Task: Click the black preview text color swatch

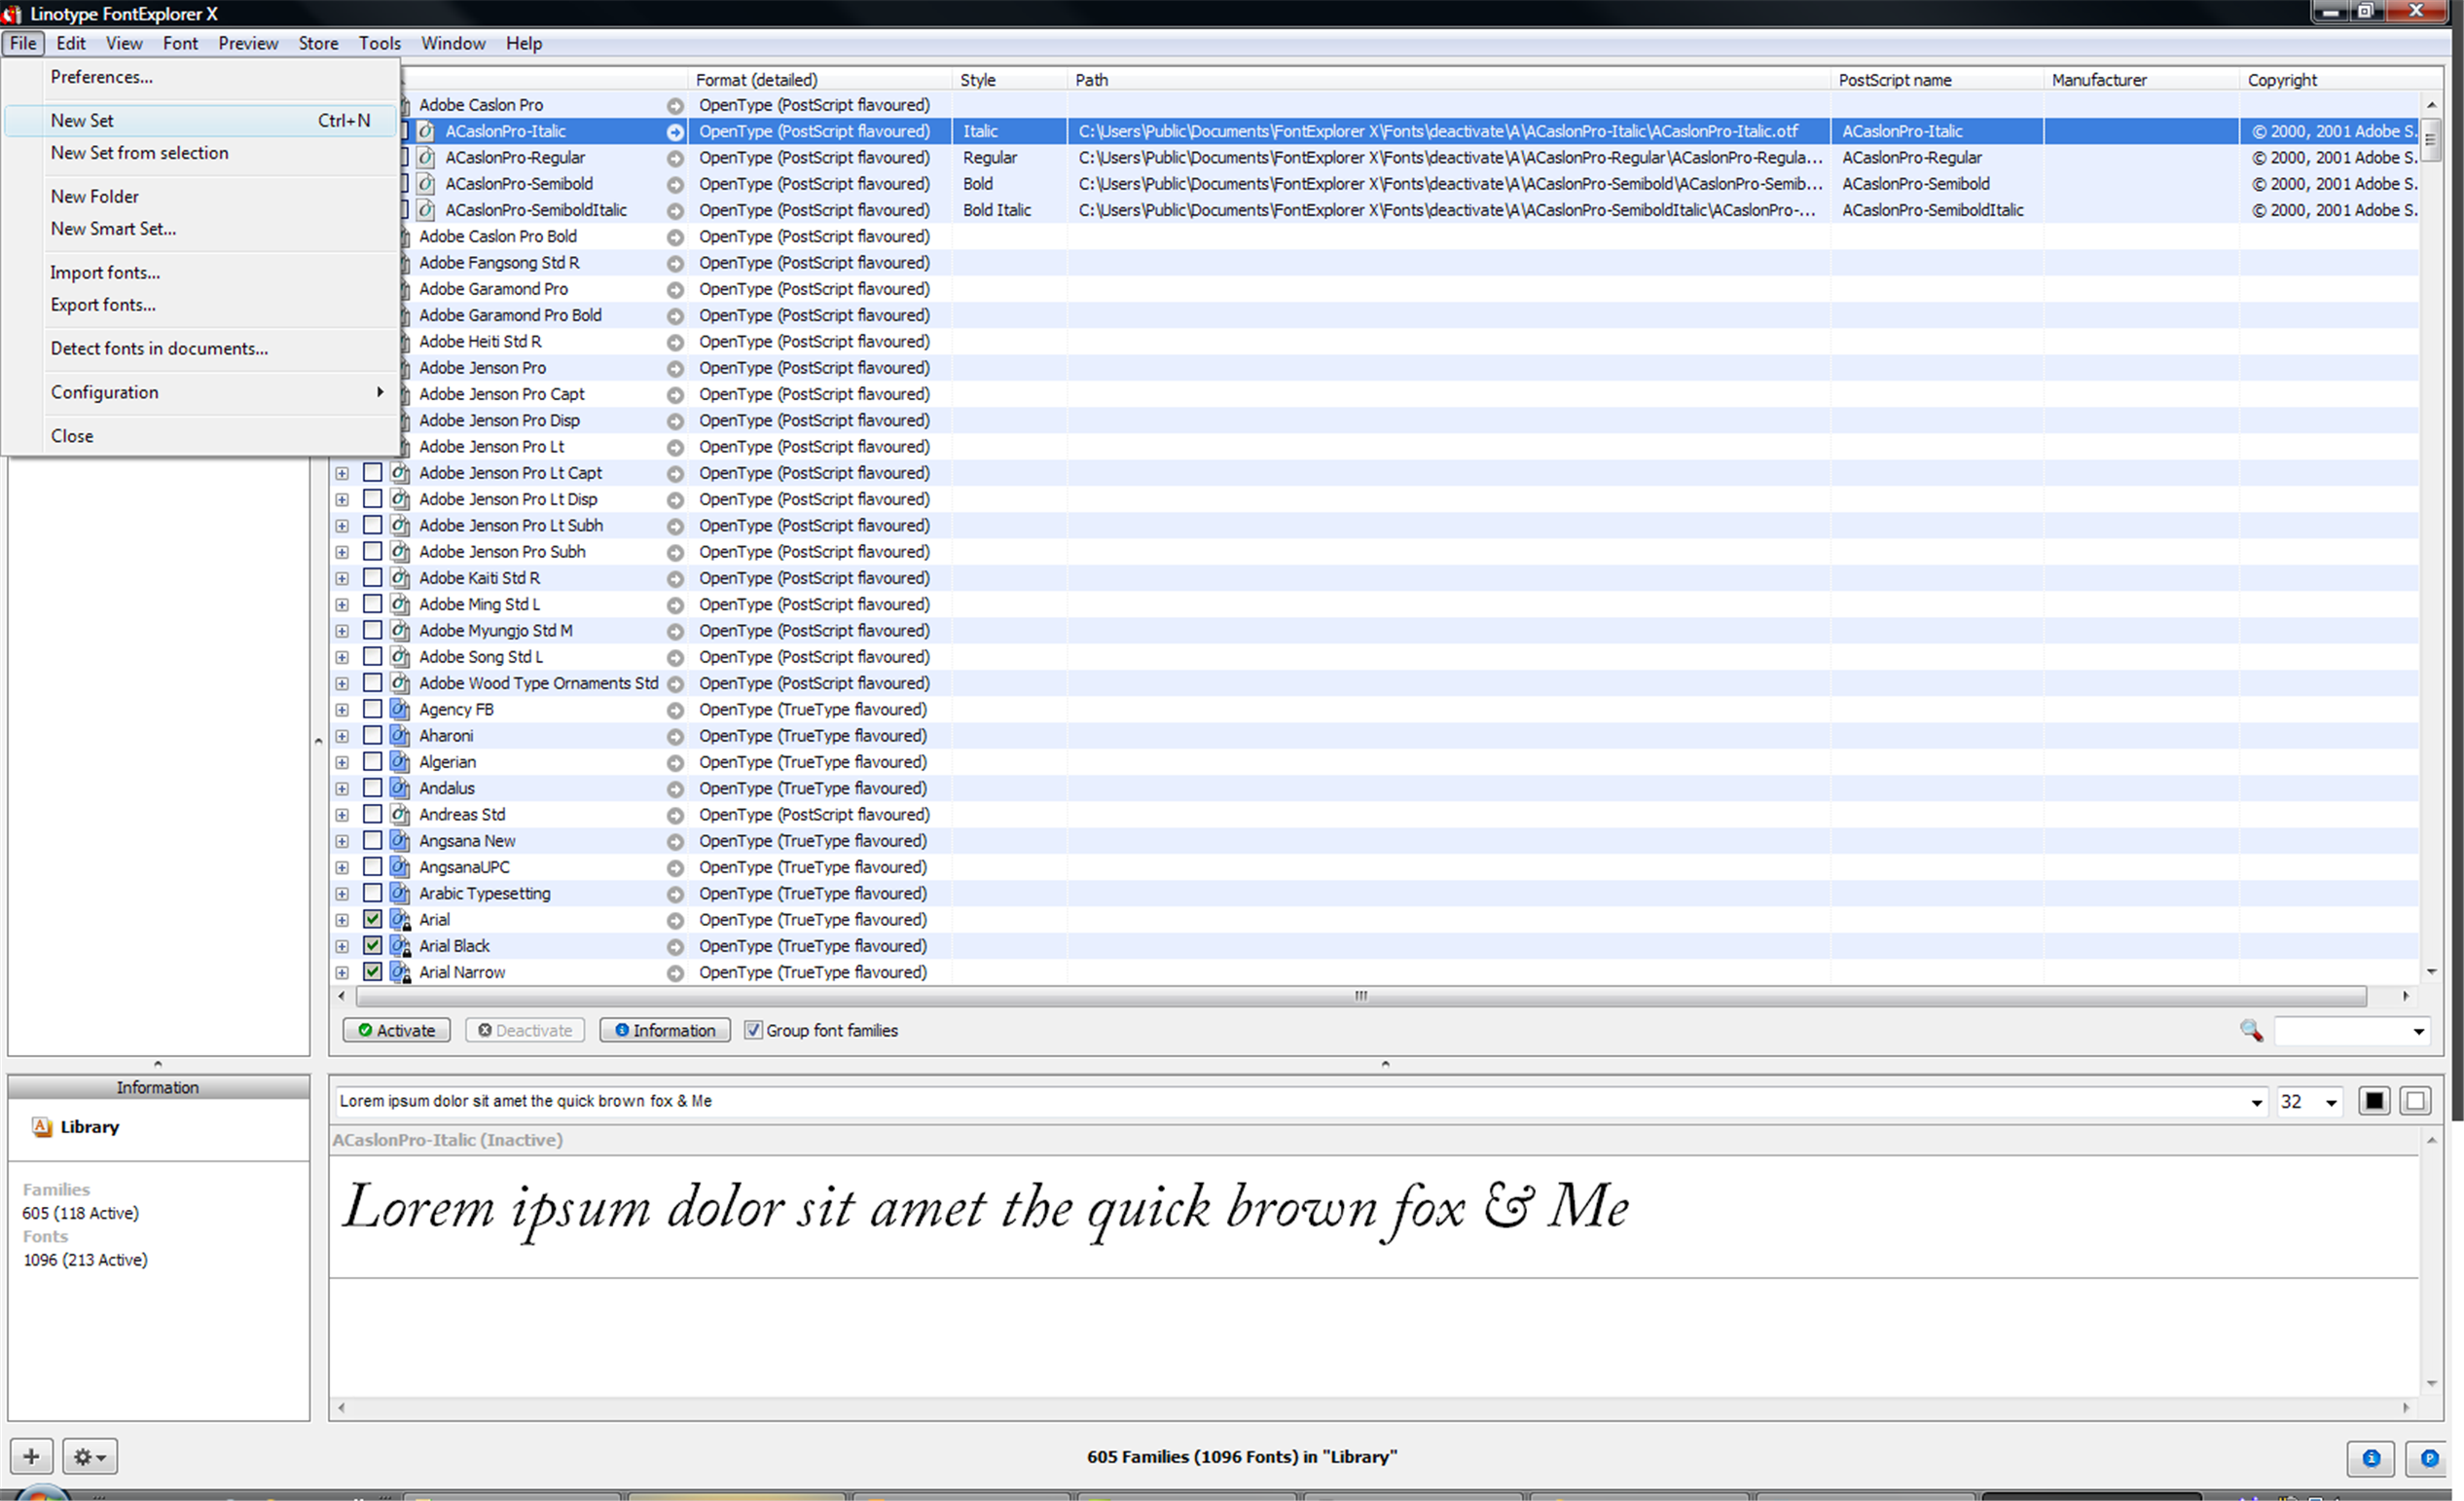Action: (x=2374, y=1101)
